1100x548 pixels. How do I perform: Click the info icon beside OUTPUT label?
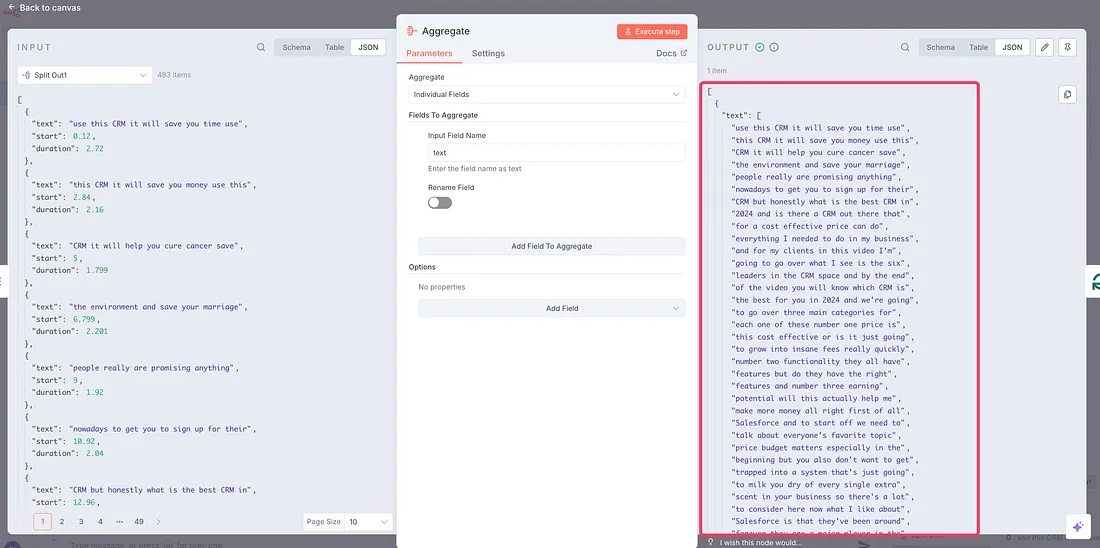(x=774, y=47)
